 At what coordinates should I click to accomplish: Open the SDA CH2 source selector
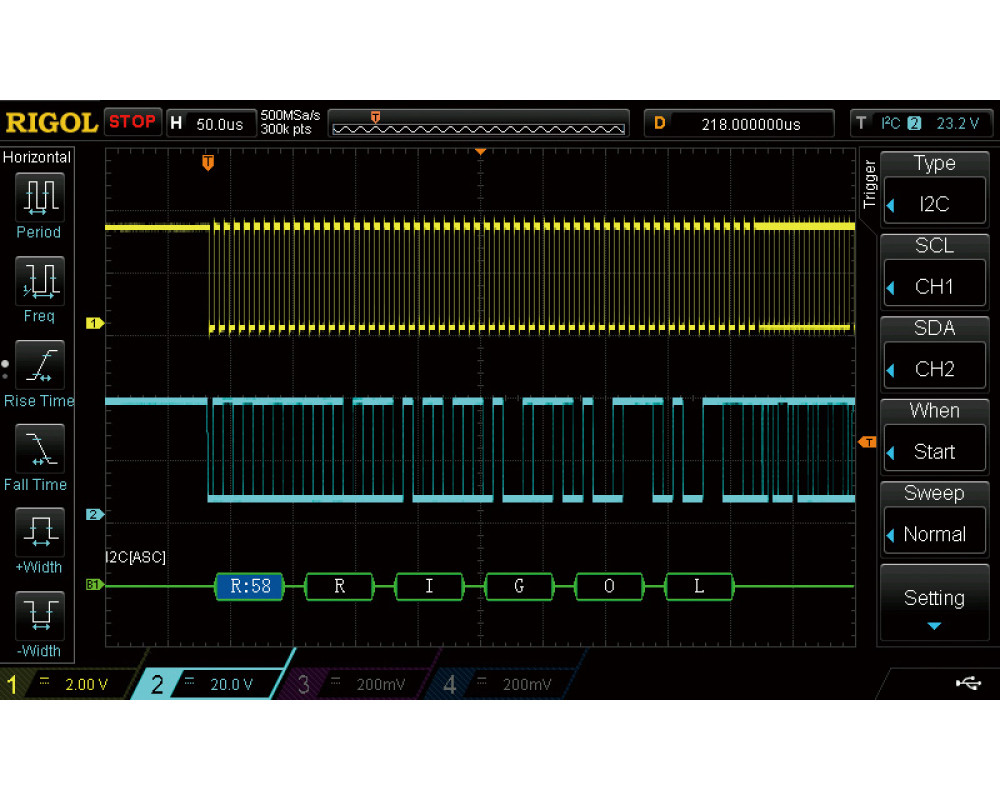[x=934, y=353]
